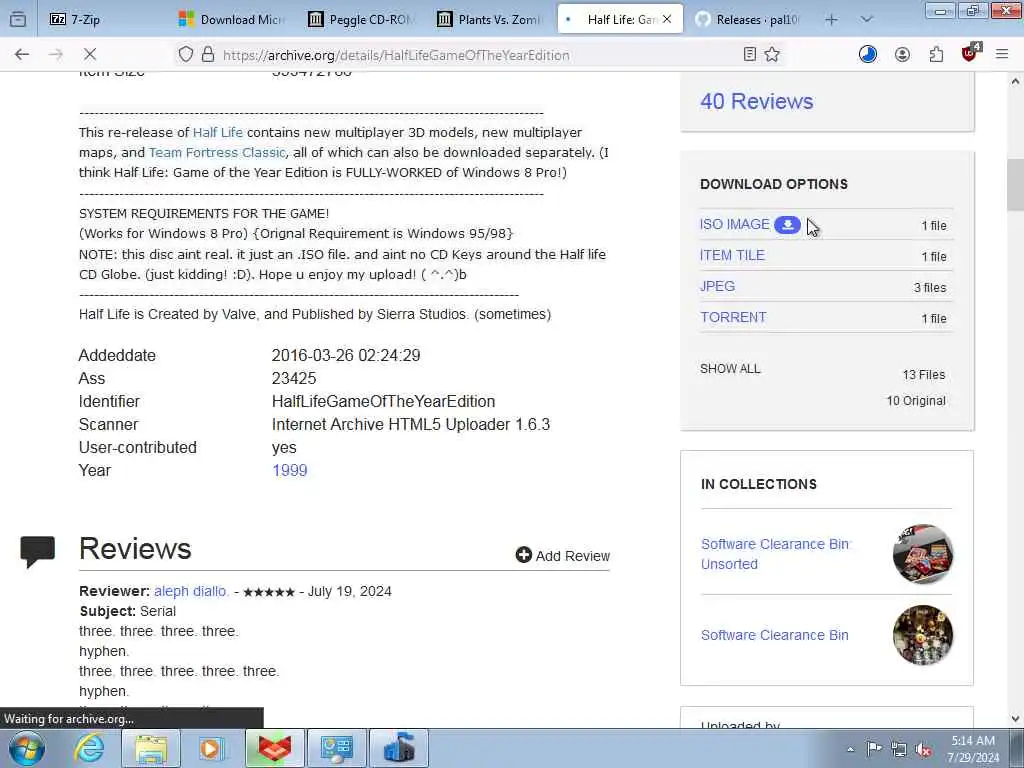Click ISO IMAGE download arrow icon
The image size is (1024, 768).
pos(788,225)
